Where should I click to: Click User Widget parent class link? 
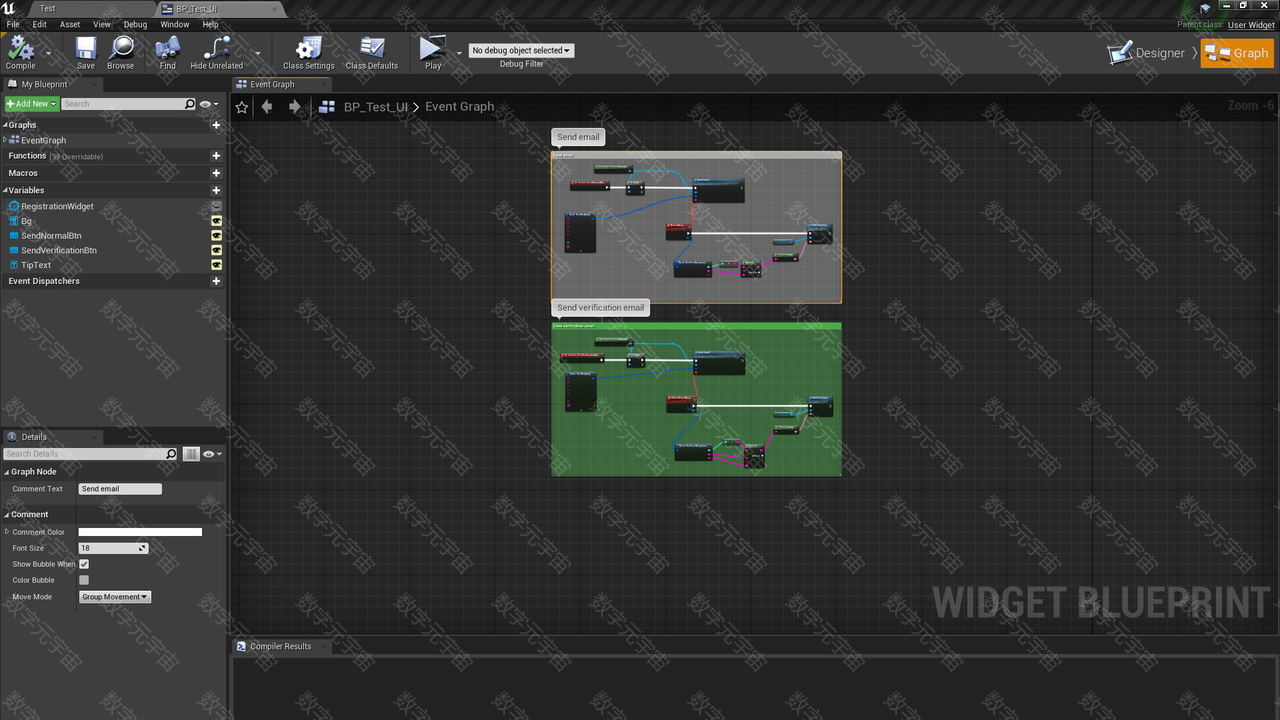coord(1251,25)
